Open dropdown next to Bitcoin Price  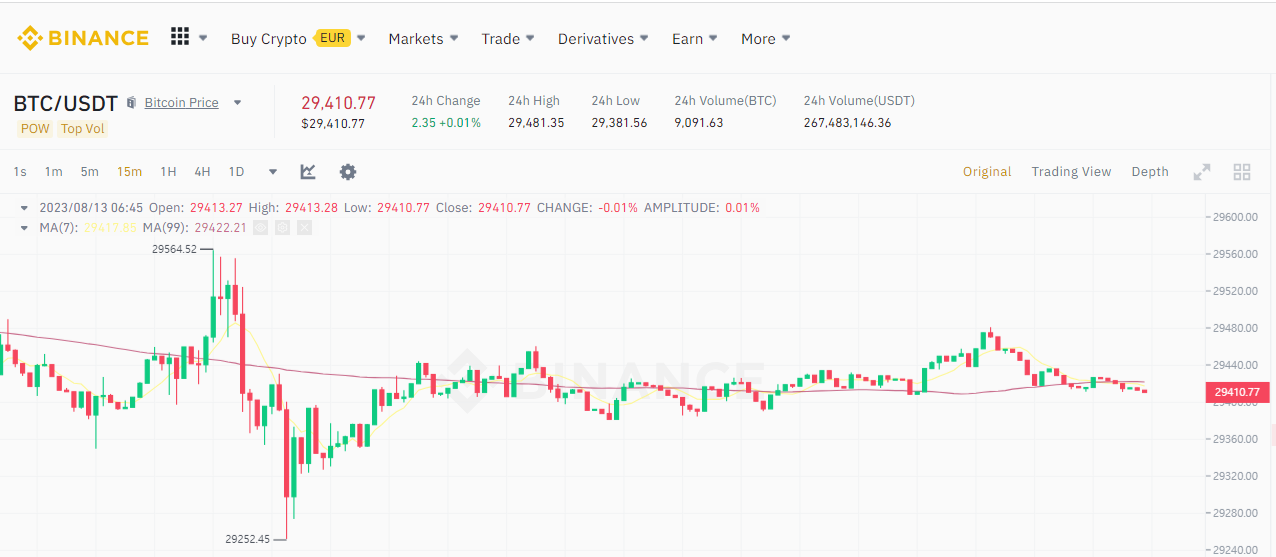[x=238, y=103]
